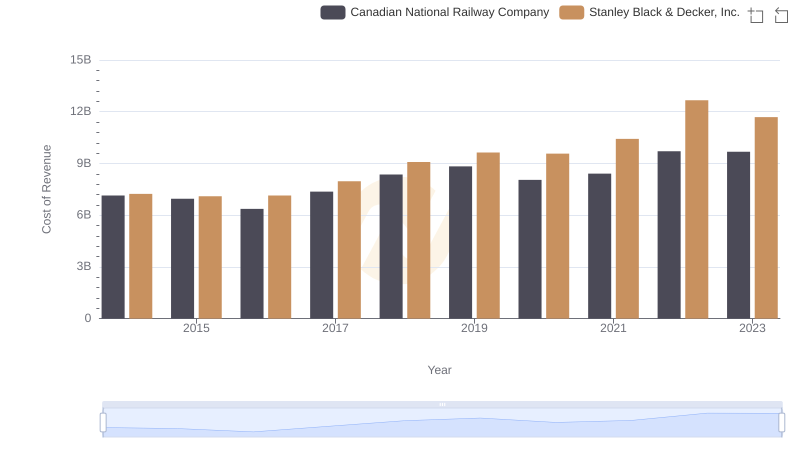This screenshot has height=461, width=800.
Task: Click the 2023 x-axis label
Action: tap(753, 328)
